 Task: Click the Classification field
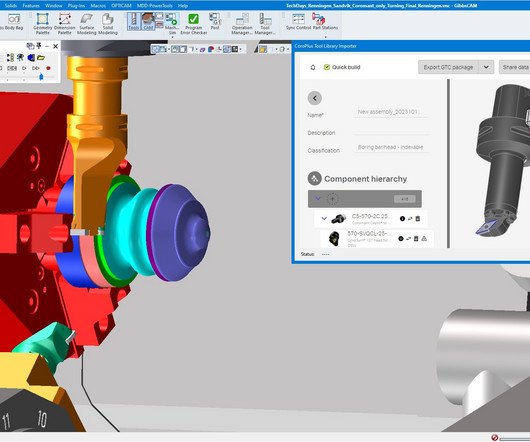coord(390,147)
